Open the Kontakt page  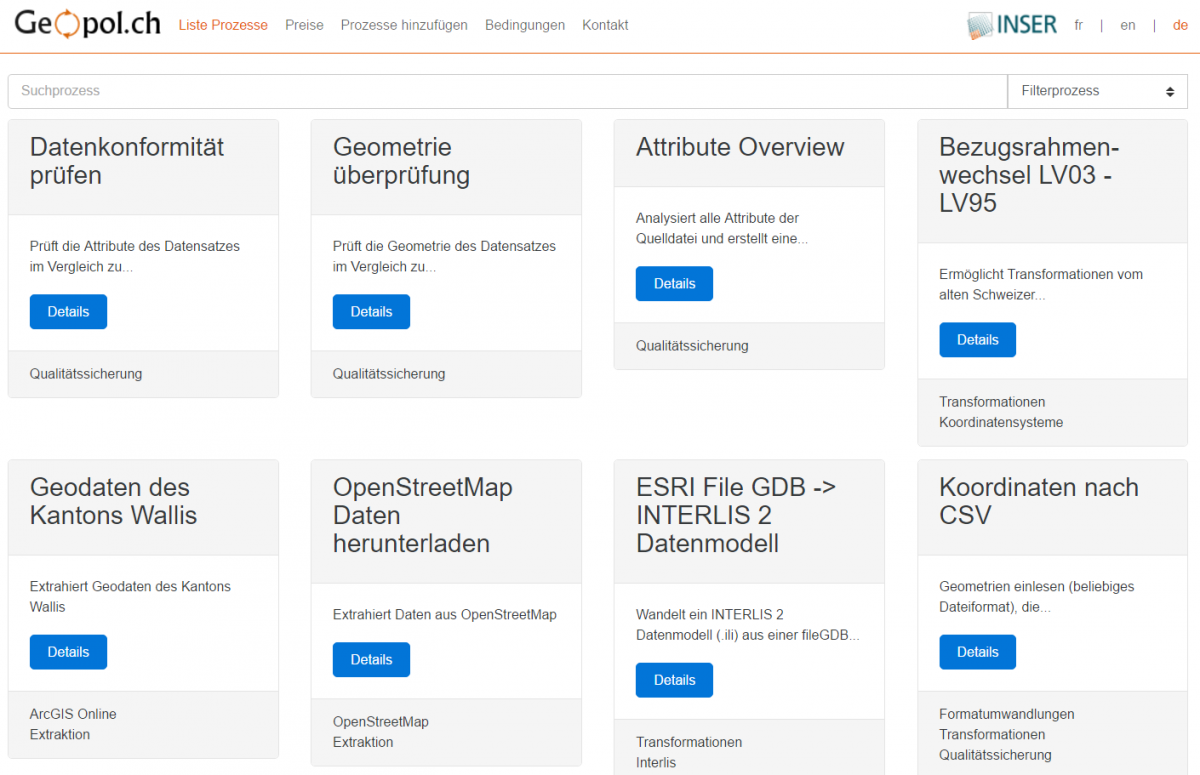pos(605,25)
